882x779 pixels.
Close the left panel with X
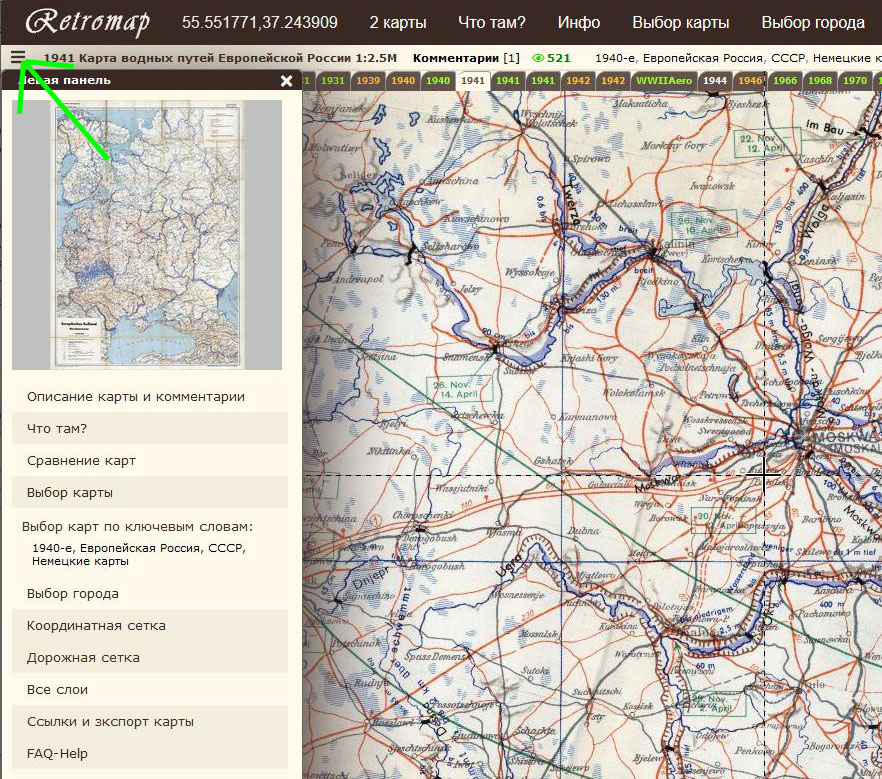[x=287, y=81]
